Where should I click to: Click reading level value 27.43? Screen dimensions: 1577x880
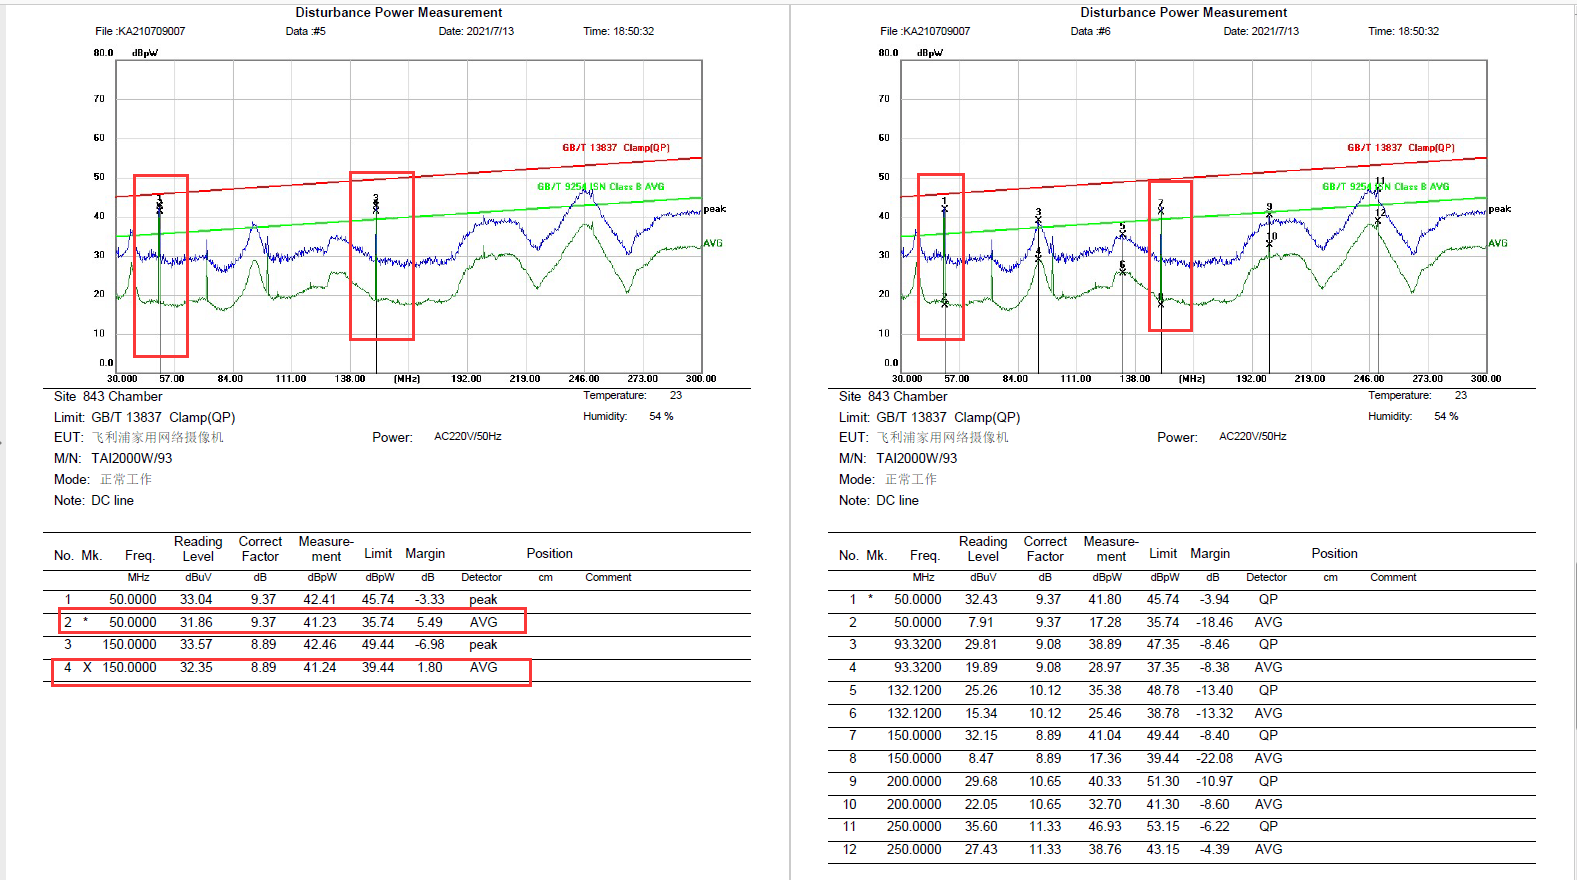pos(981,849)
